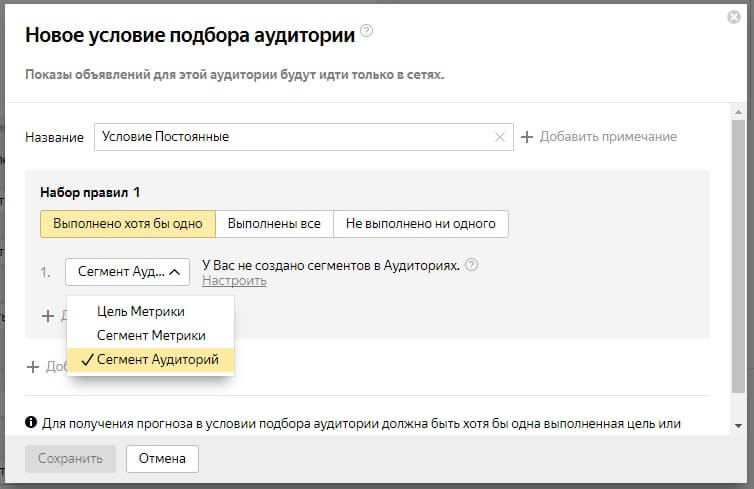Image resolution: width=754 pixels, height=489 pixels.
Task: Choose Сегмент Метрики in the dropdown list
Action: [x=151, y=336]
